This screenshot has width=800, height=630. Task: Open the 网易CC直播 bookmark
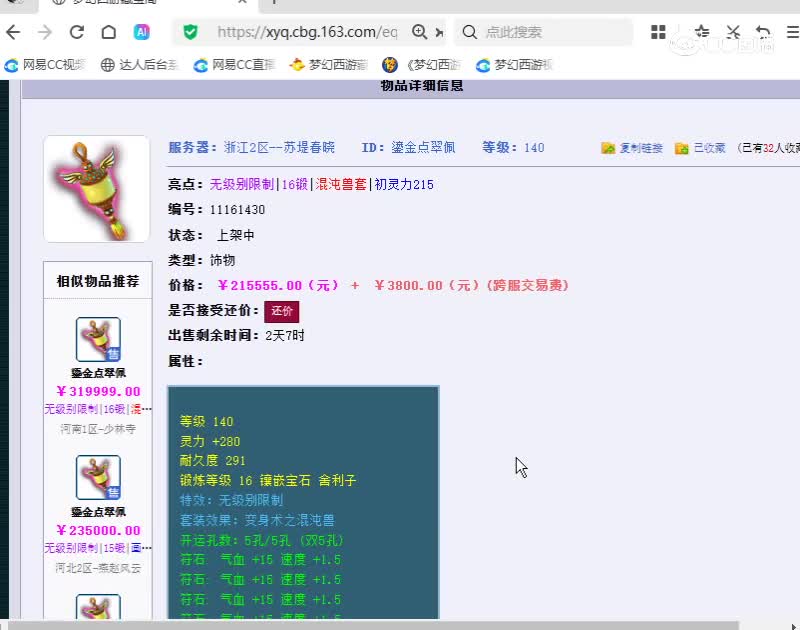tap(234, 65)
